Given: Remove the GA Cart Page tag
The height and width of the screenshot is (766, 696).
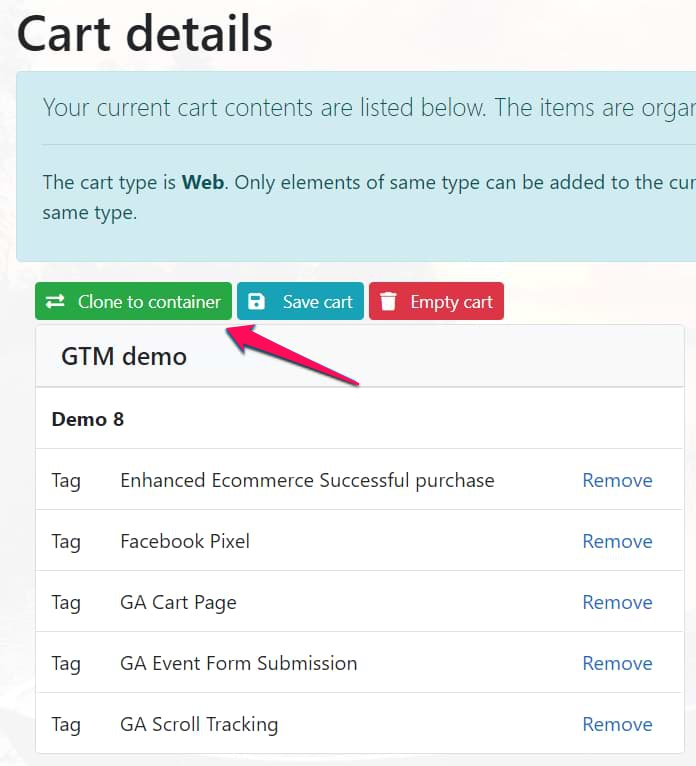Looking at the screenshot, I should [617, 602].
